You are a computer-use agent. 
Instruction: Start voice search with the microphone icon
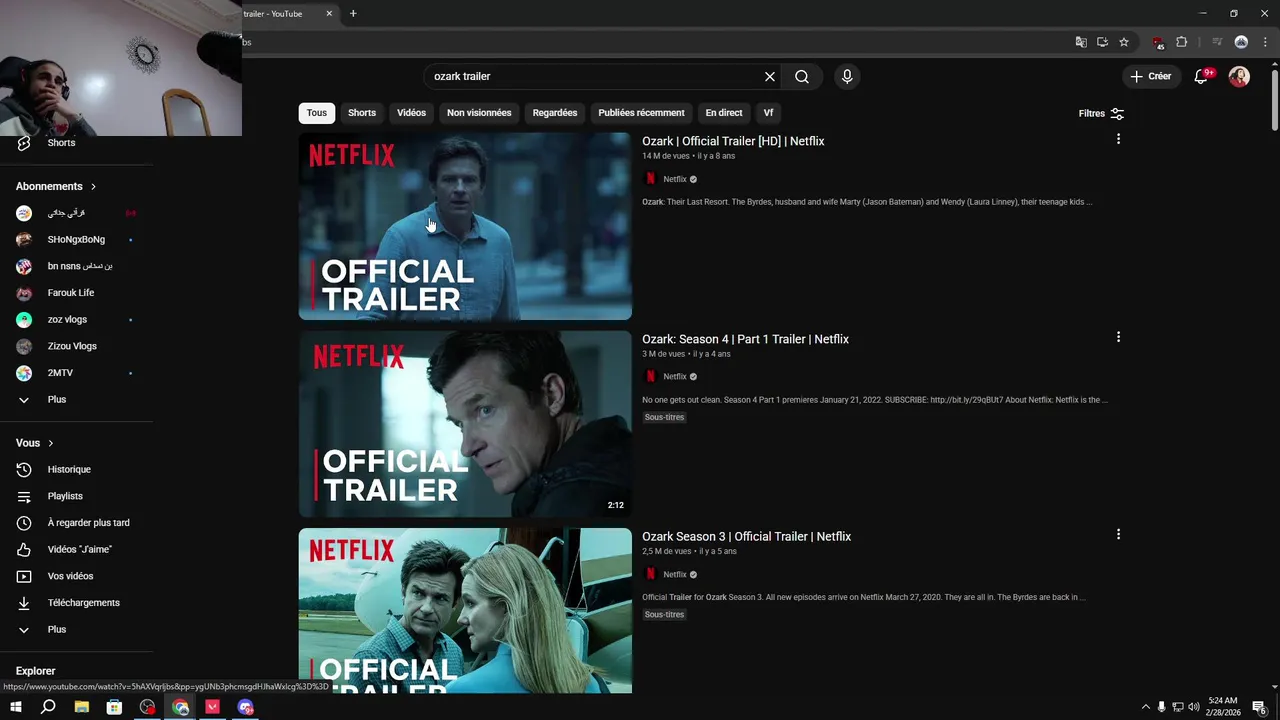tap(847, 76)
